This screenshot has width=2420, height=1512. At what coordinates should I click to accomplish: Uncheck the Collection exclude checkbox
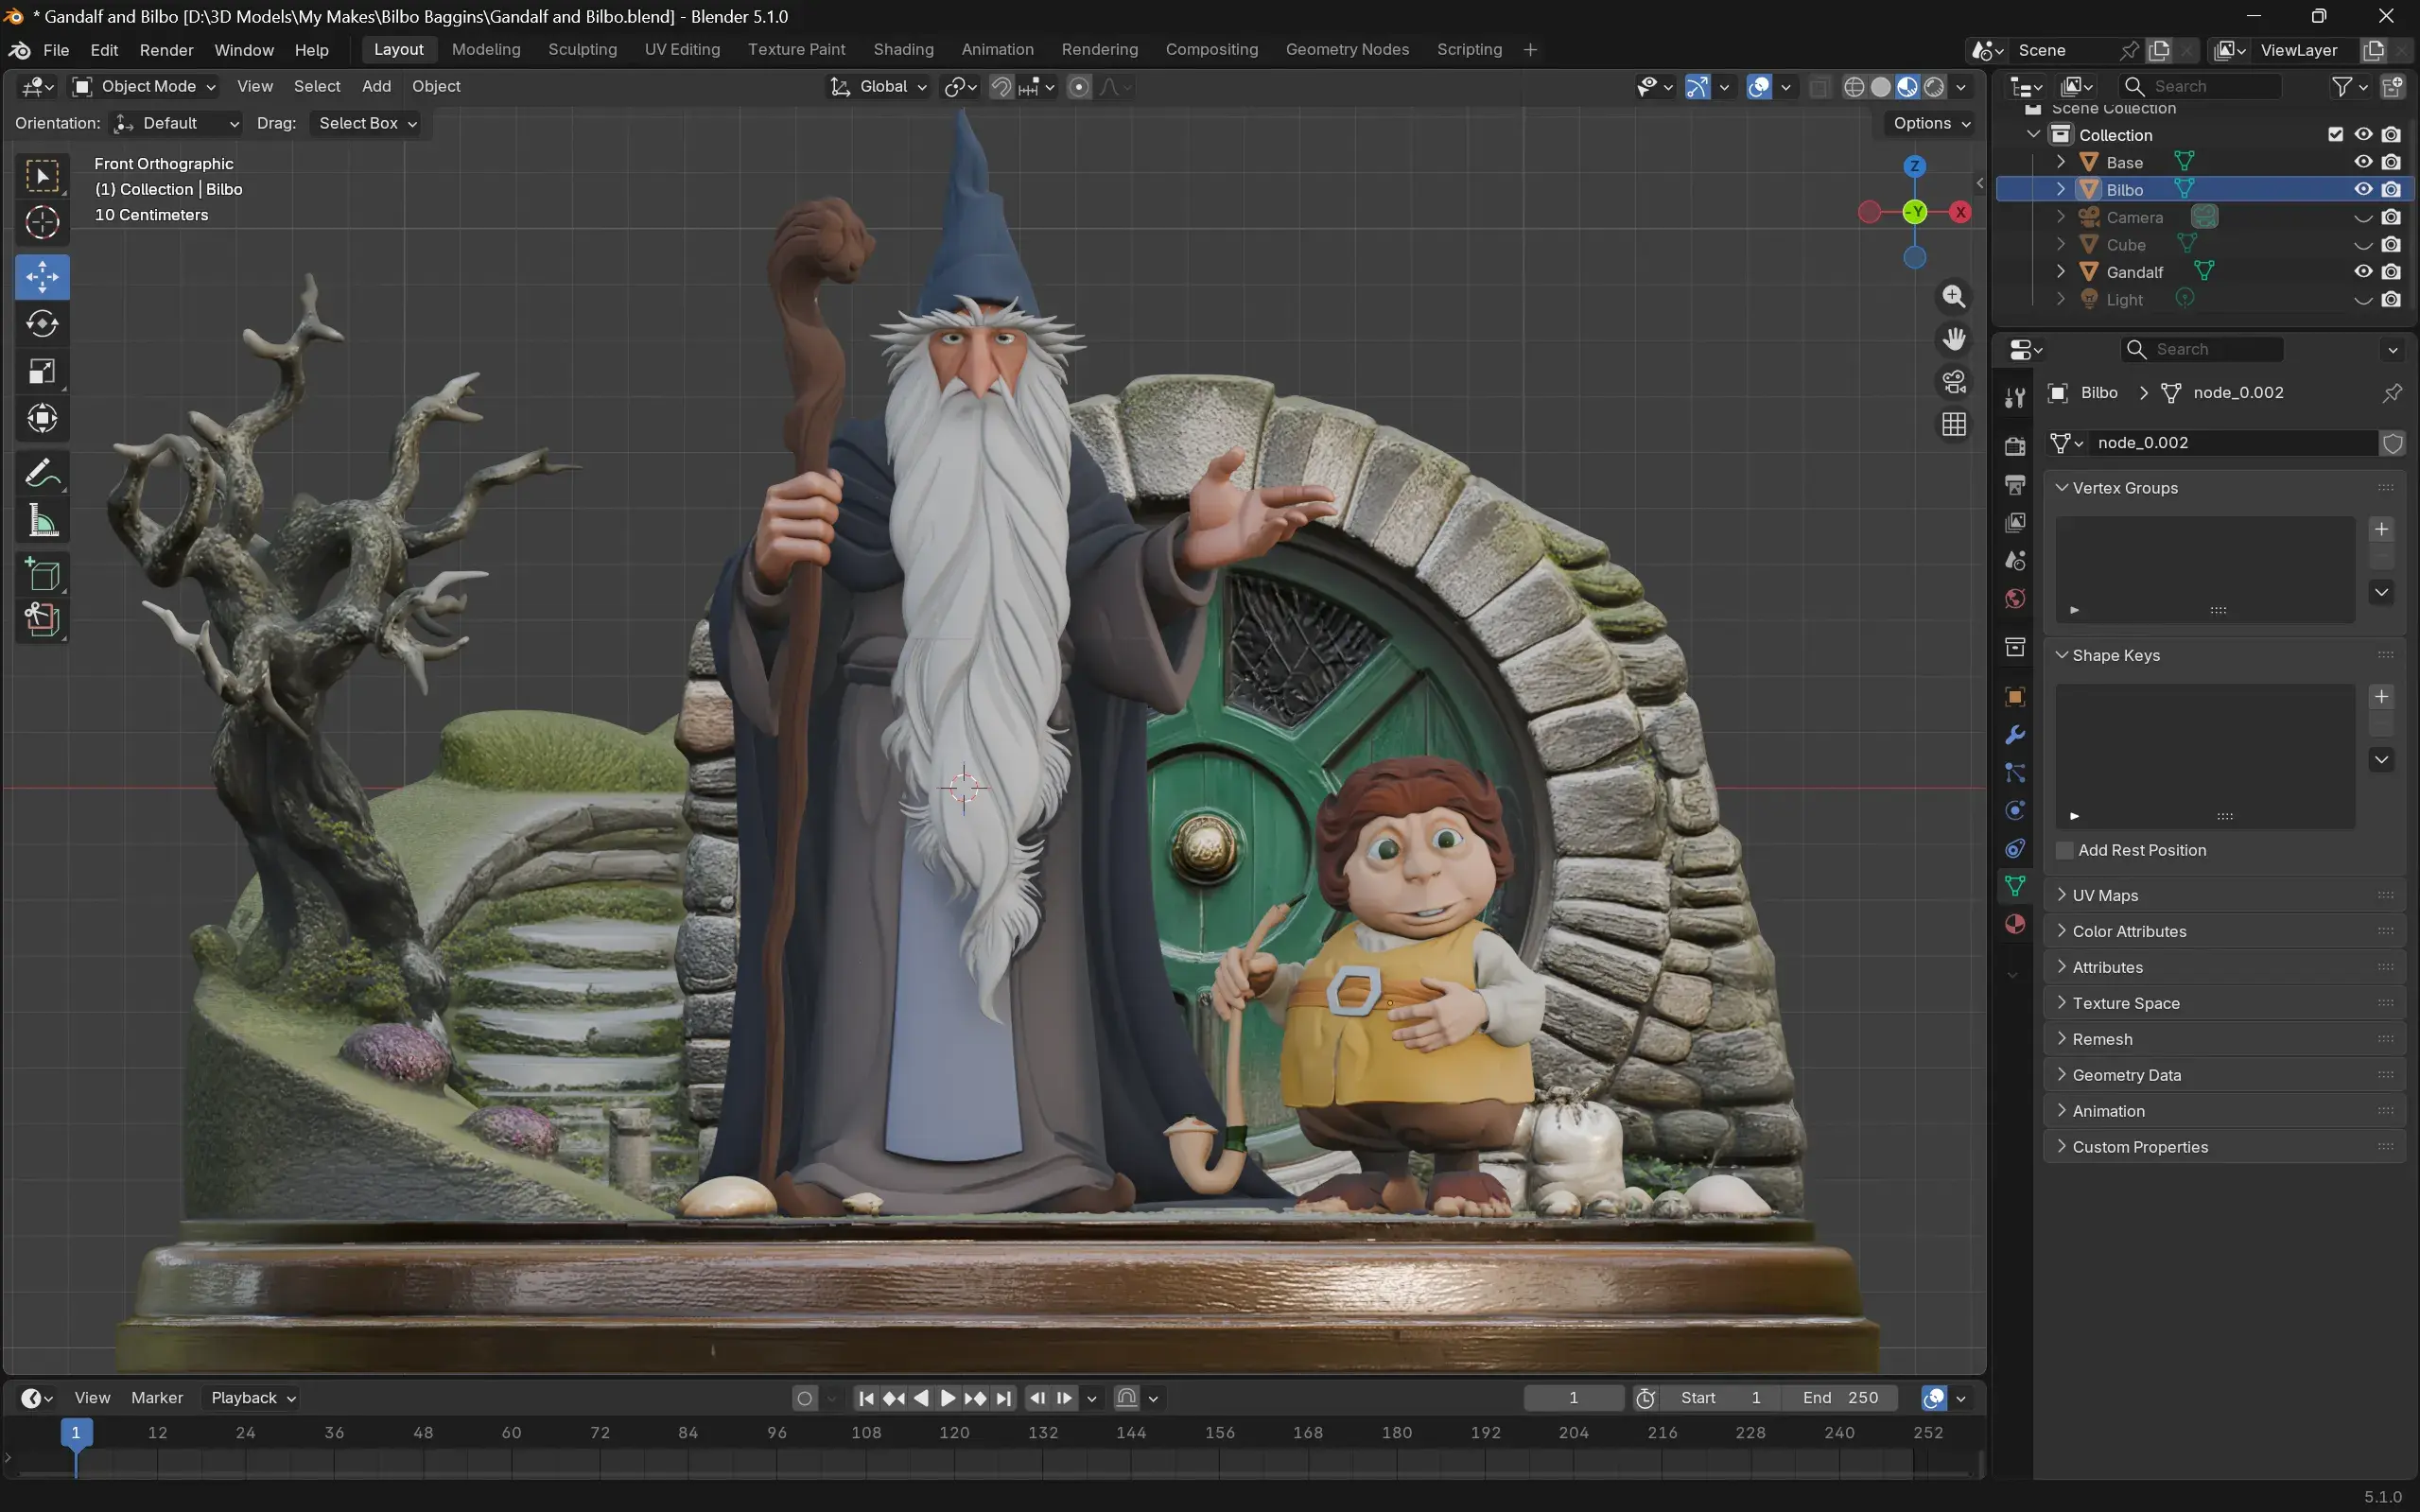click(x=2335, y=134)
